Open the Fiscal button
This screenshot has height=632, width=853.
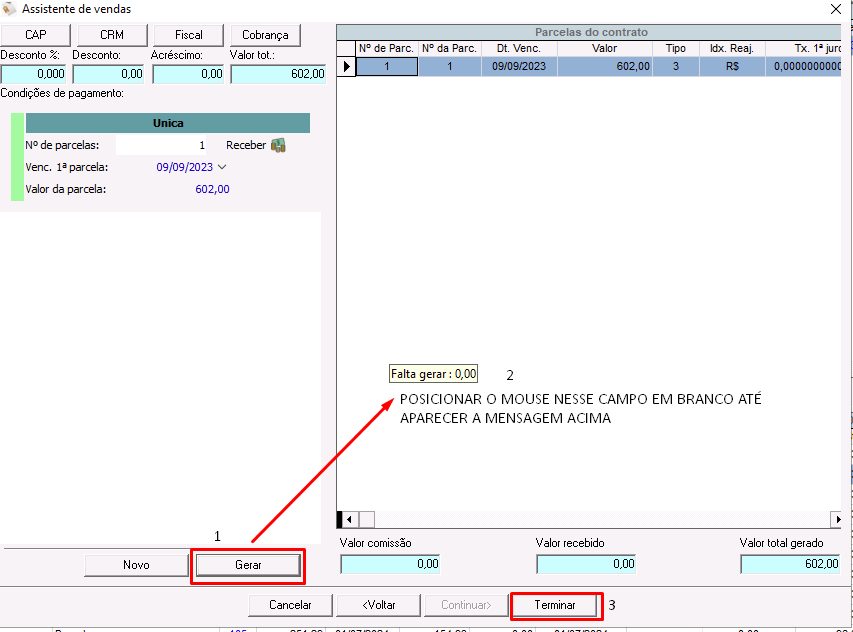pyautogui.click(x=188, y=35)
